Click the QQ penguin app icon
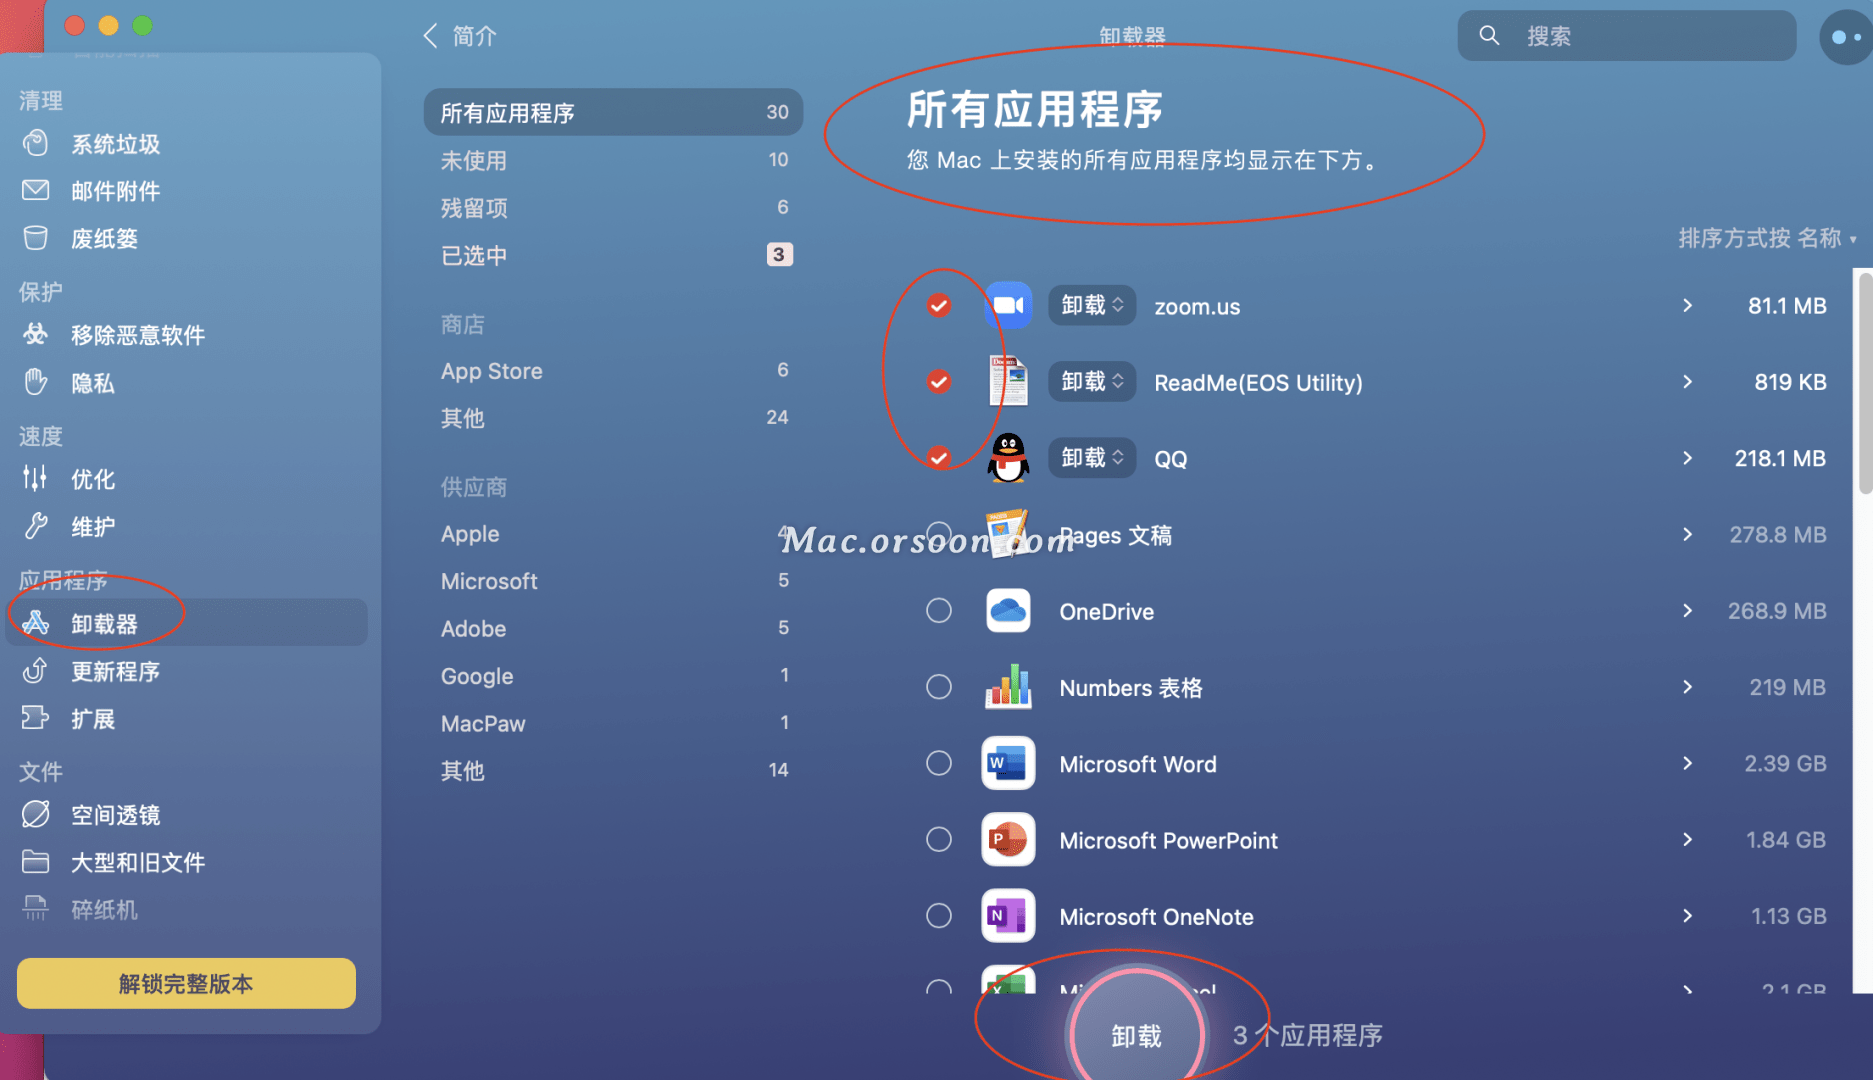 (x=1008, y=458)
